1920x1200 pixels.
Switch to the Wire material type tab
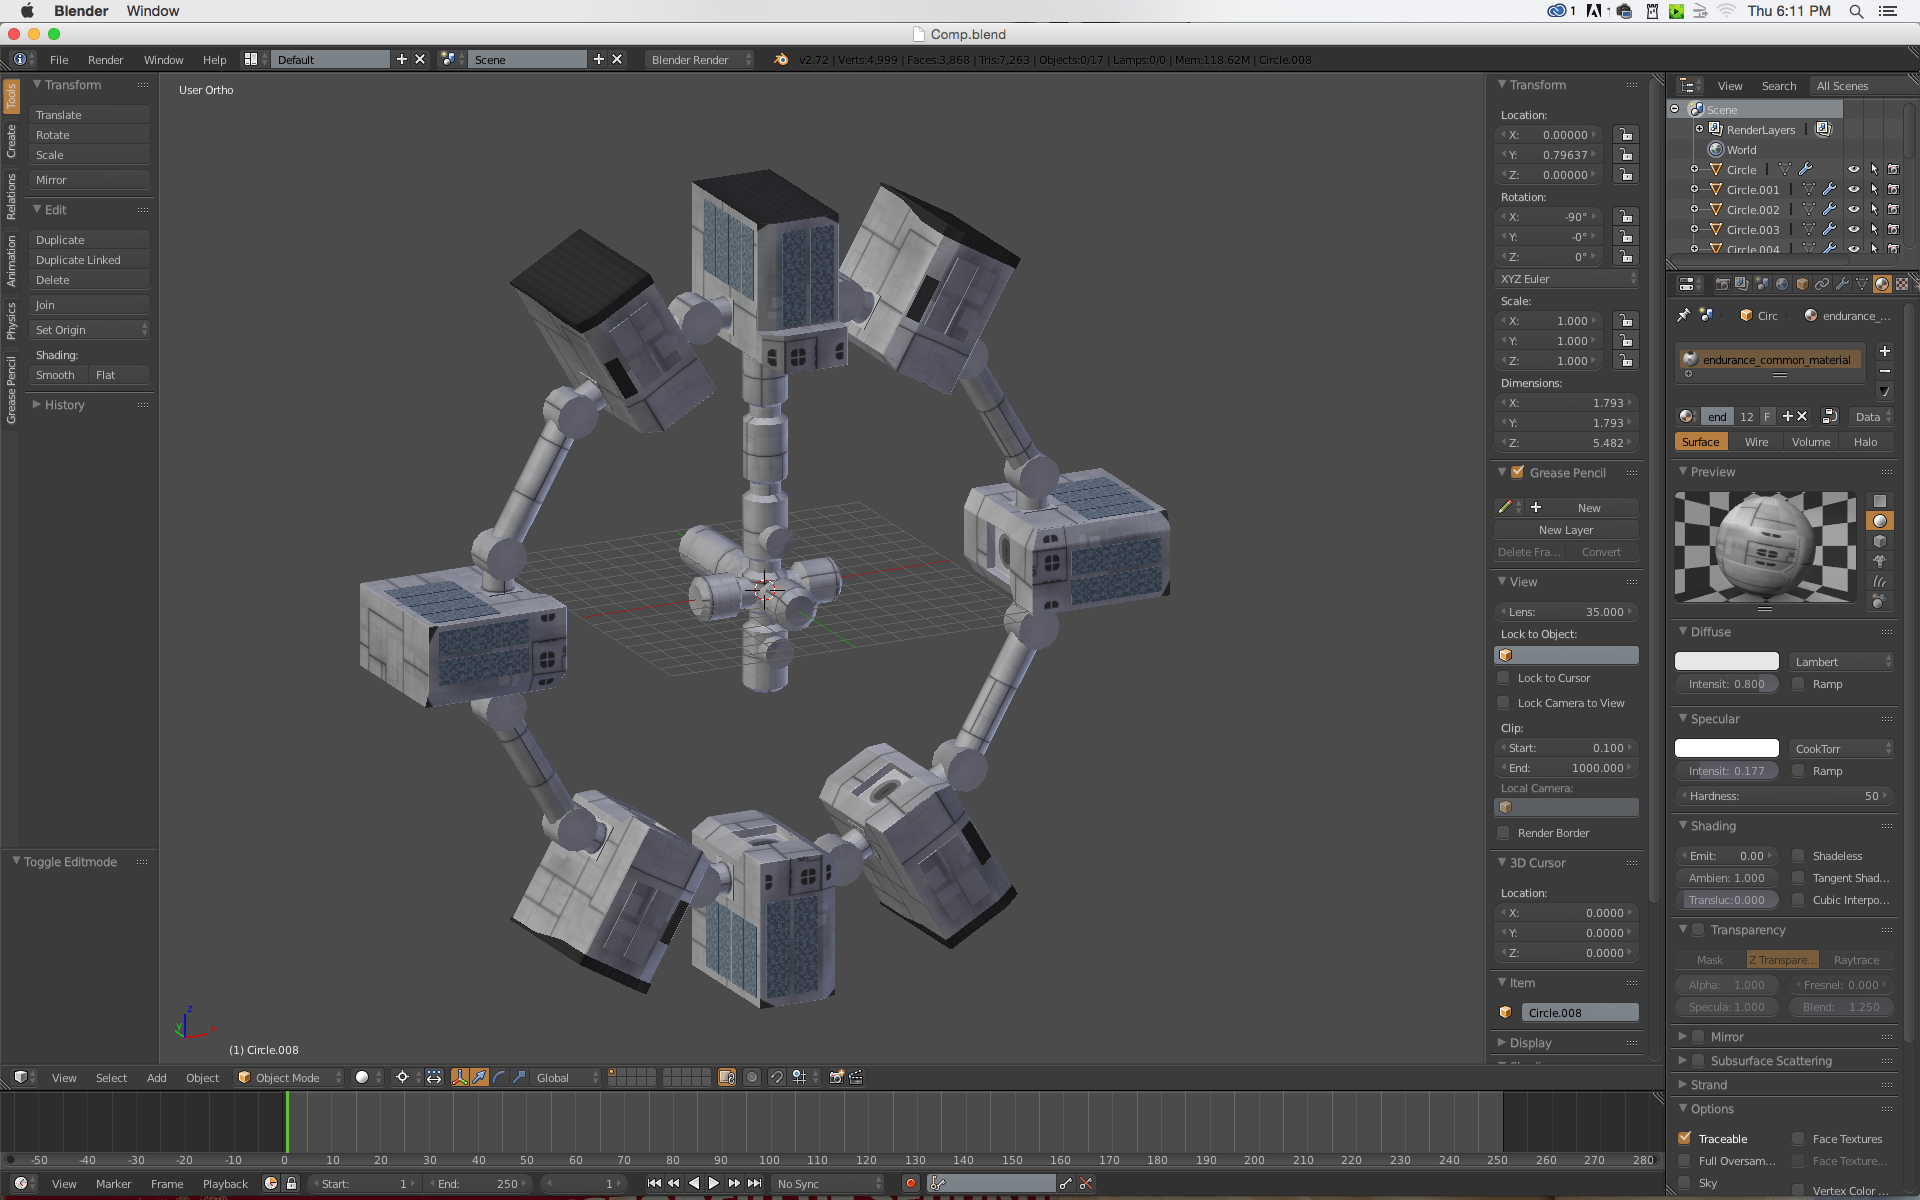[x=1756, y=442]
